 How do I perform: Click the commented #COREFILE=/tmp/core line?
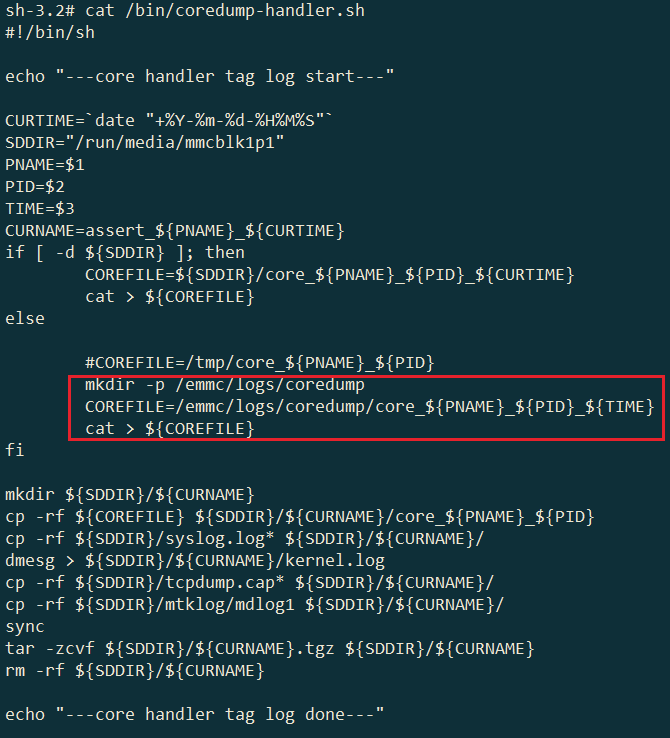pos(259,363)
